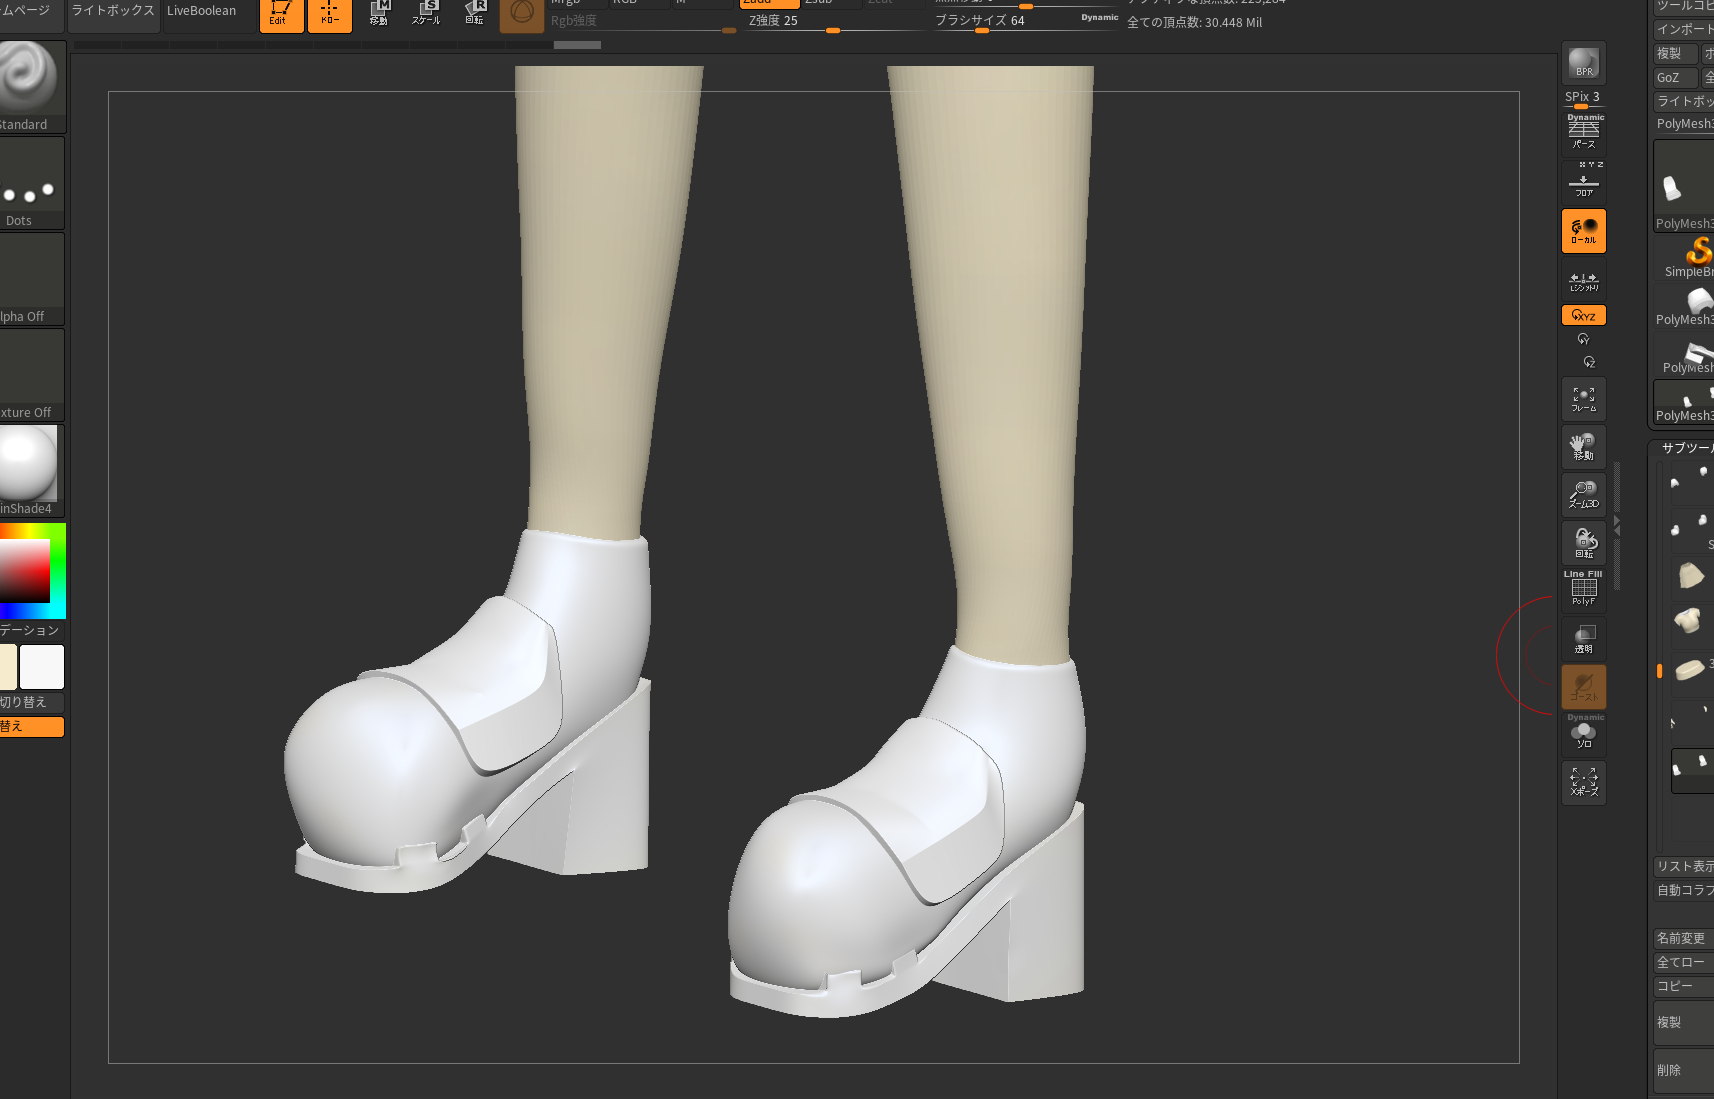Select the Draw (ドロー) mode button
The width and height of the screenshot is (1714, 1099).
[329, 14]
